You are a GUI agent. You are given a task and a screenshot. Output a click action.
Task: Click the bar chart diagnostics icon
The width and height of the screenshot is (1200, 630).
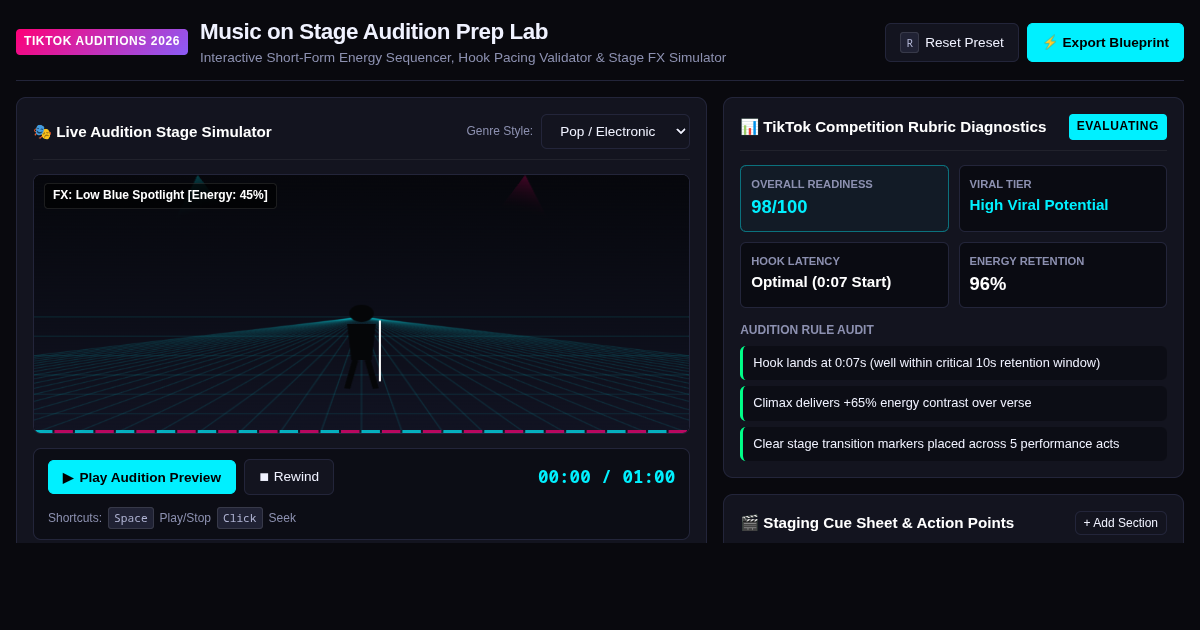[749, 127]
